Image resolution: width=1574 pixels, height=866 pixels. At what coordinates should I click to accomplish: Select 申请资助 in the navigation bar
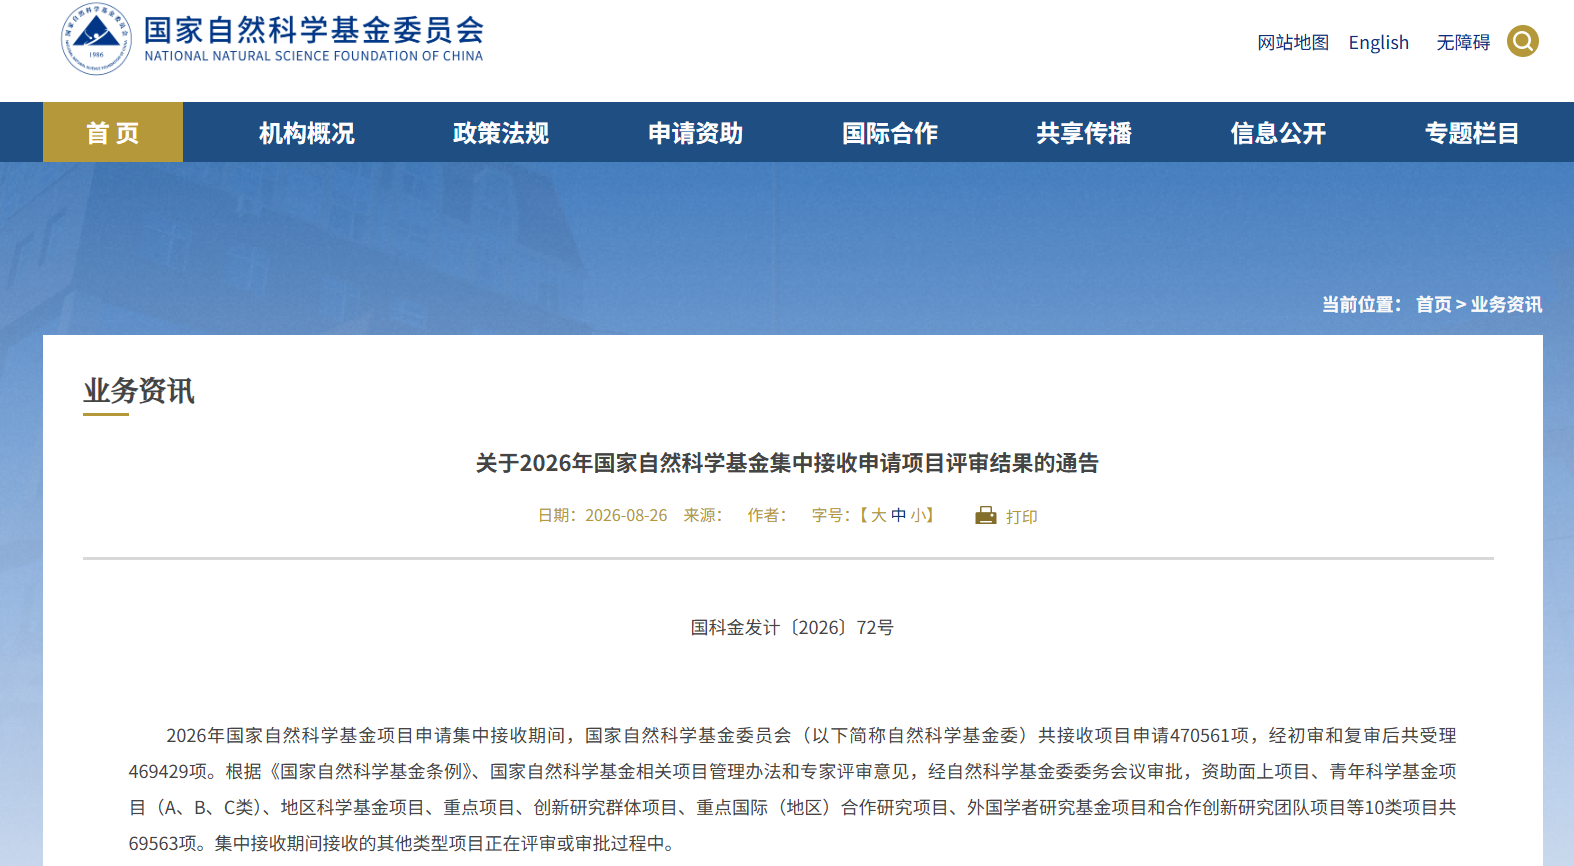click(x=696, y=132)
